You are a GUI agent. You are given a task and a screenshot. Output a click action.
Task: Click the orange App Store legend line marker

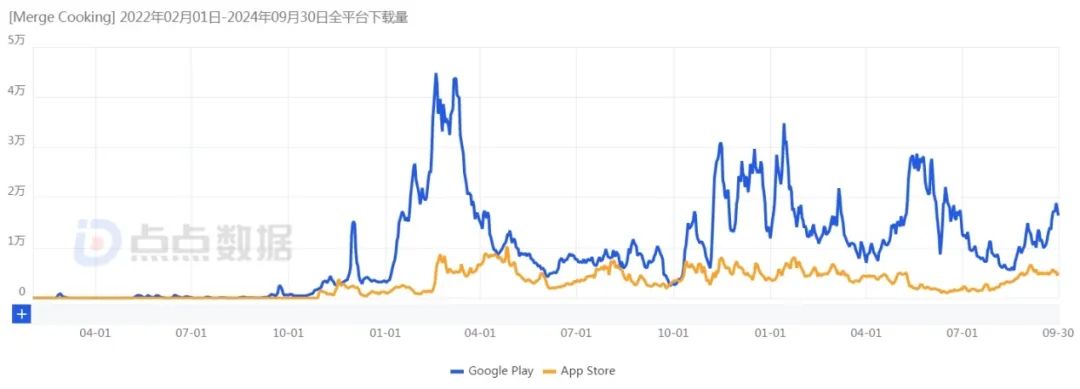tap(550, 372)
